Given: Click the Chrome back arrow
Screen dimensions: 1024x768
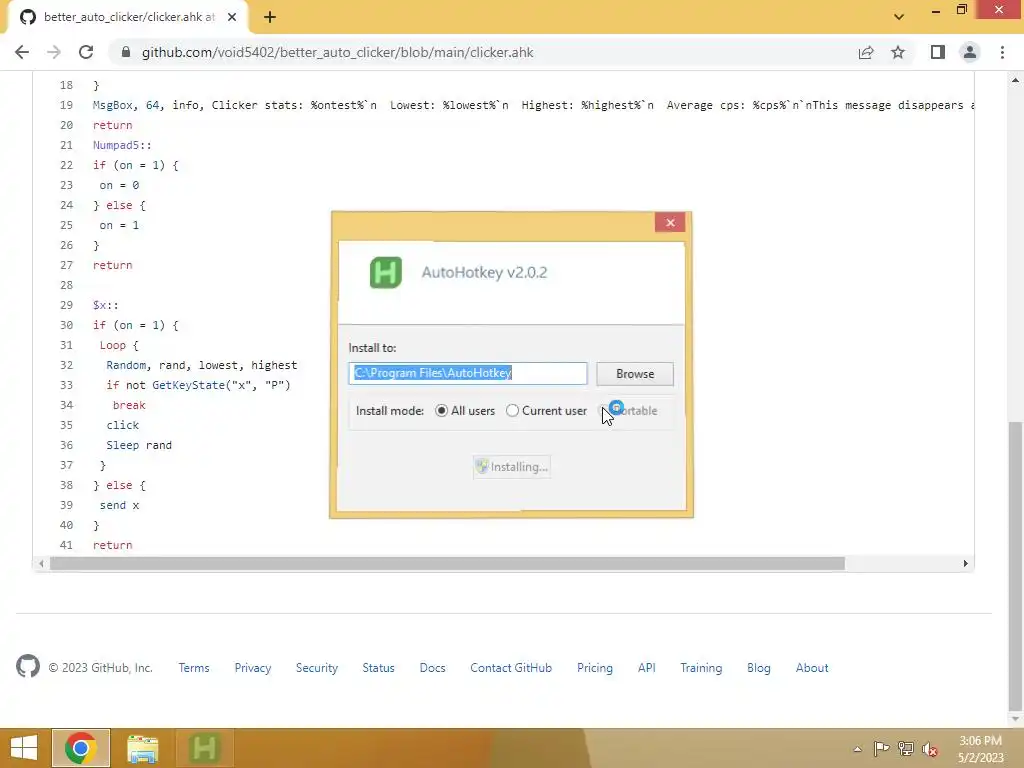Looking at the screenshot, I should [22, 52].
